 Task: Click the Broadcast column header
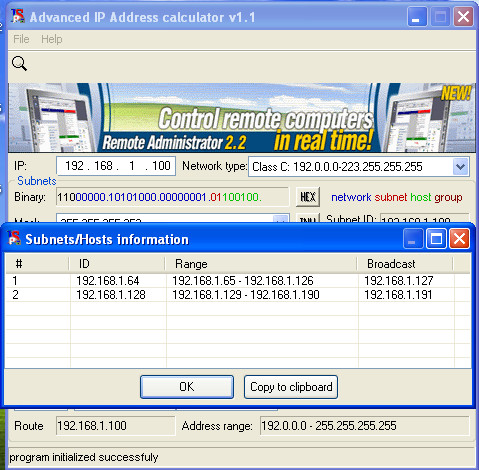point(406,264)
